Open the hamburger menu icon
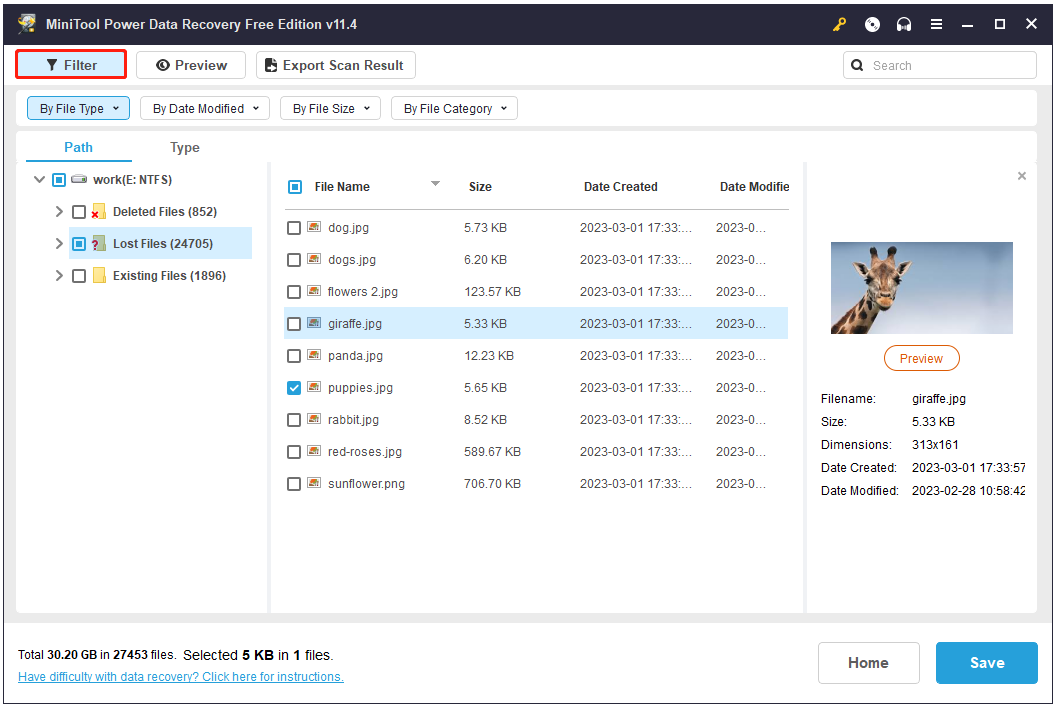The width and height of the screenshot is (1057, 708). [936, 24]
